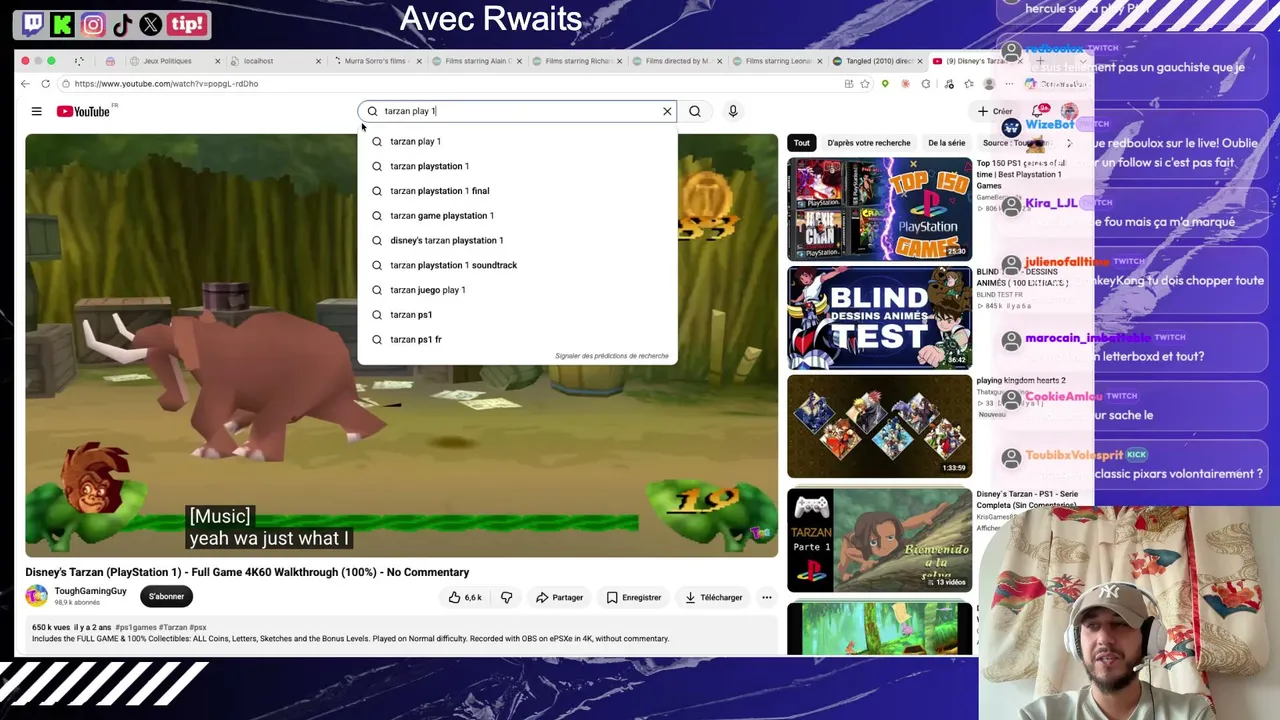Click the TikTok icon in overlay
This screenshot has height=720, width=1280.
point(122,24)
